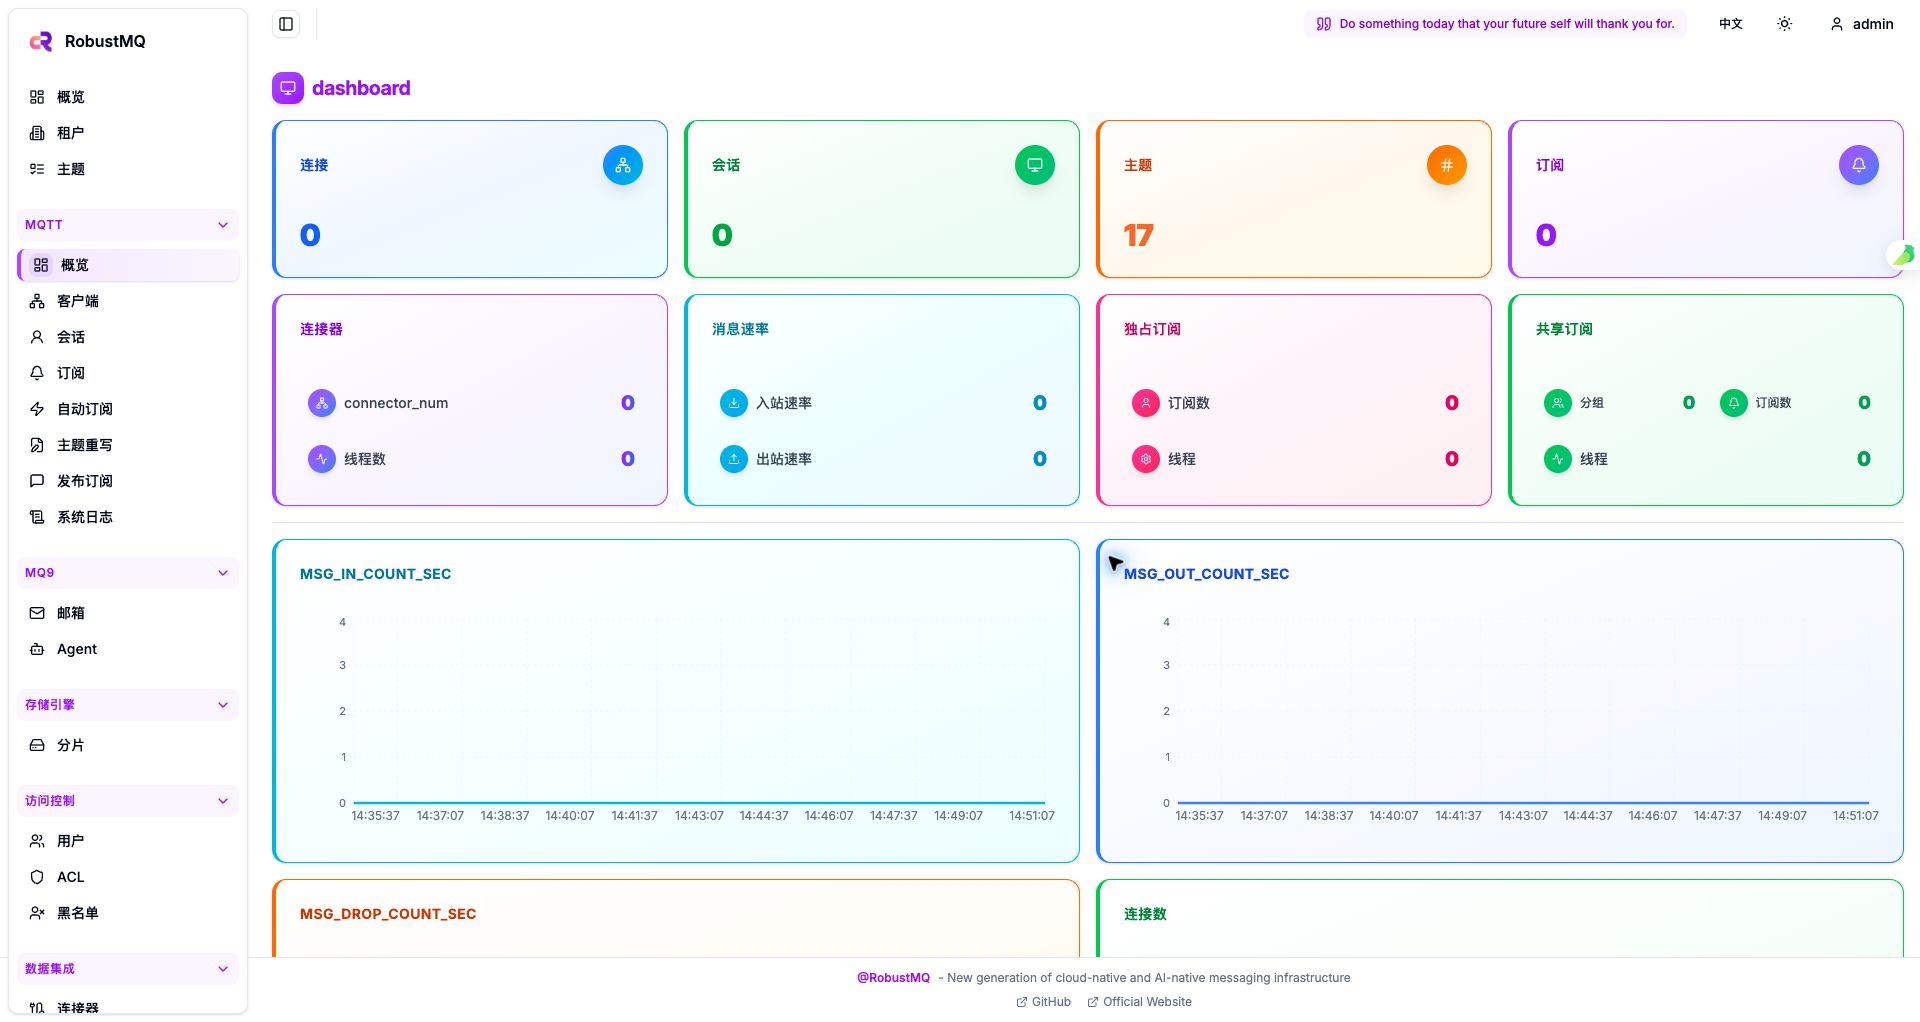Collapse the 存储引擎 sidebar section
Viewport: 1920px width, 1022px height.
(x=127, y=705)
